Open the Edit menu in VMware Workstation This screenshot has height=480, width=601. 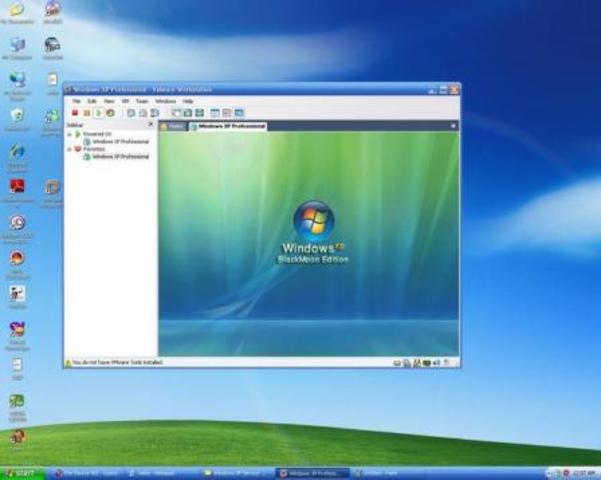(x=92, y=101)
